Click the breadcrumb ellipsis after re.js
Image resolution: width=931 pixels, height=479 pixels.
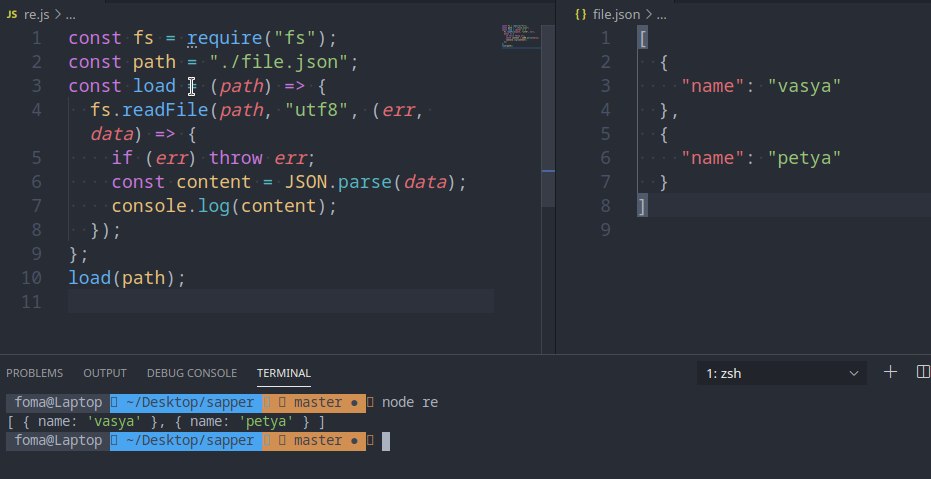coord(70,15)
